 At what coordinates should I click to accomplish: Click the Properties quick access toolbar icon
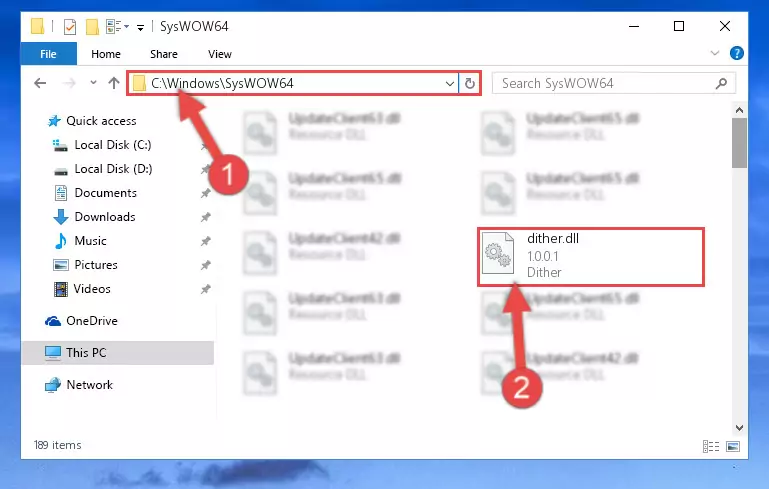pos(70,26)
